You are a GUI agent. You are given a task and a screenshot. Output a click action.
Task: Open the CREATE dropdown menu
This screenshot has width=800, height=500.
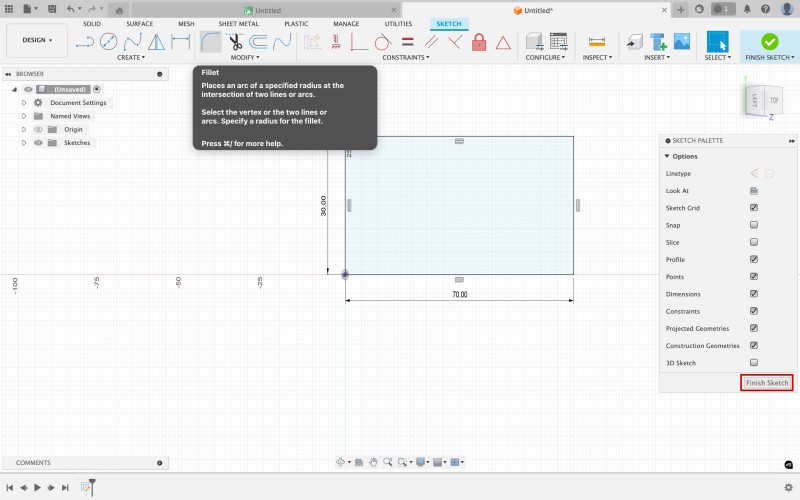(131, 58)
